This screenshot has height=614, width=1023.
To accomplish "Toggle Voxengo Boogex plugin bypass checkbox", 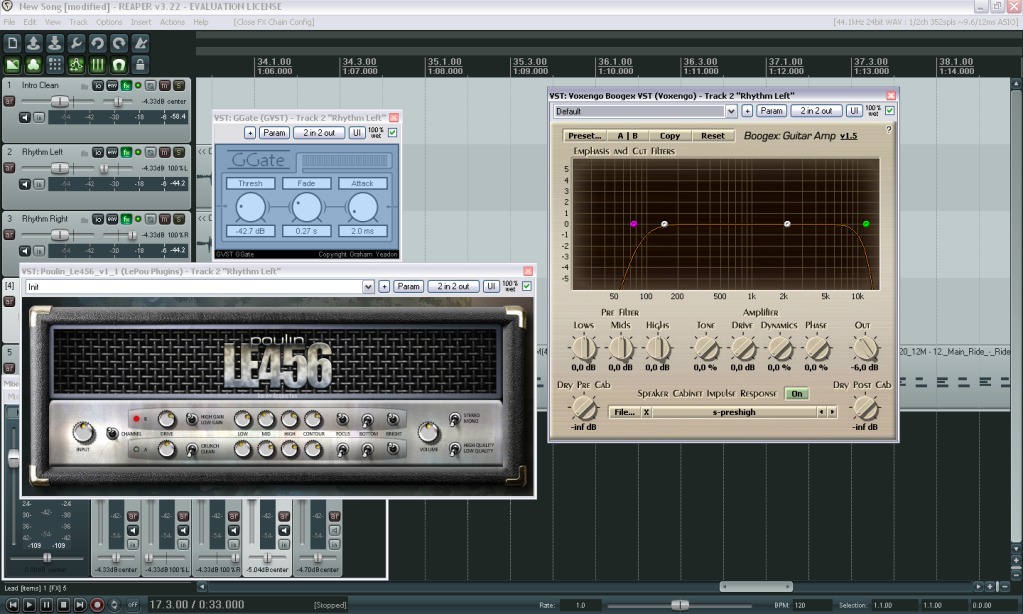I will click(889, 111).
